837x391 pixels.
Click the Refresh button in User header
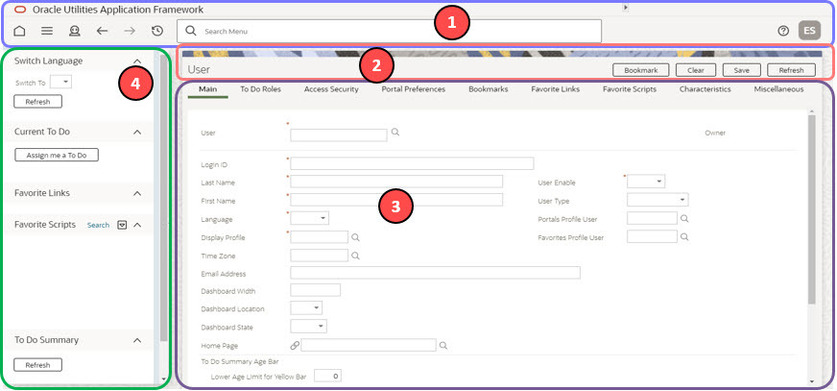point(791,70)
